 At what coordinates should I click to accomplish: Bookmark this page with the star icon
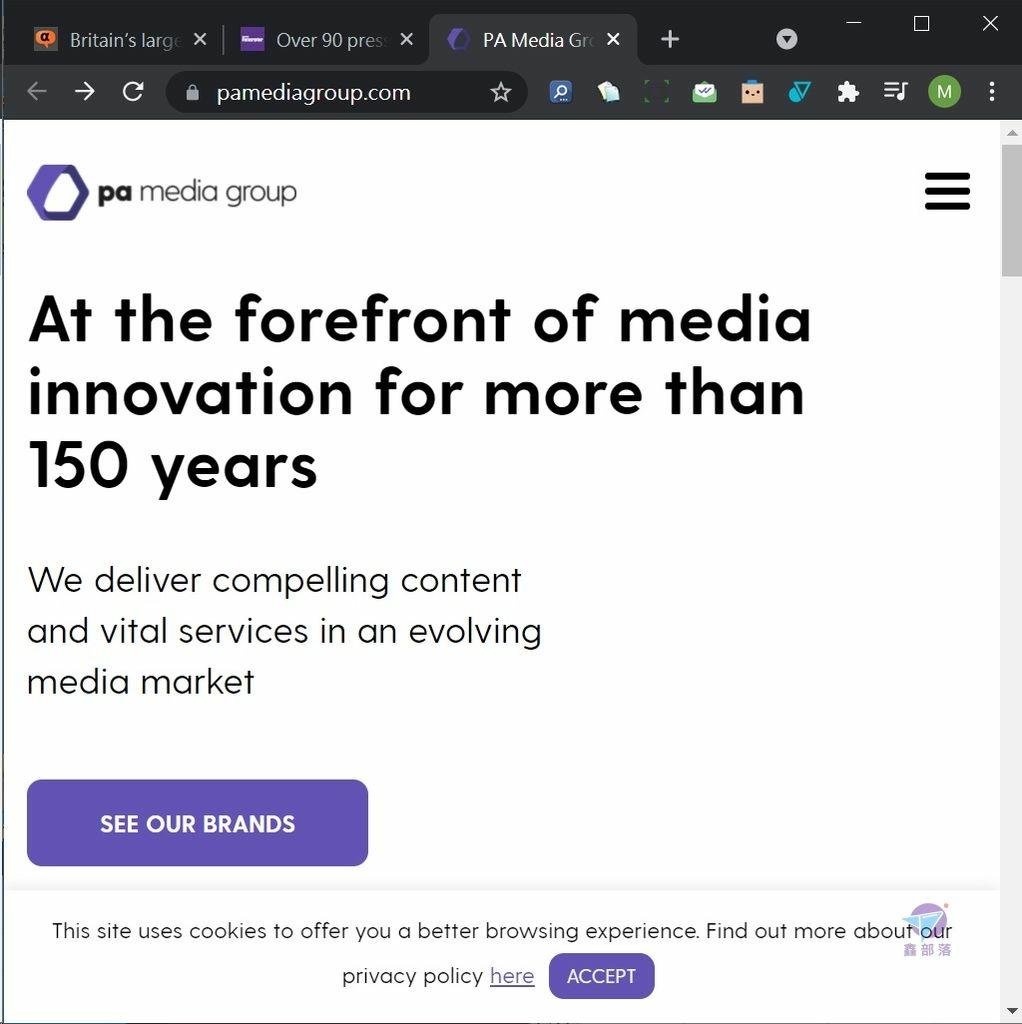pyautogui.click(x=500, y=92)
